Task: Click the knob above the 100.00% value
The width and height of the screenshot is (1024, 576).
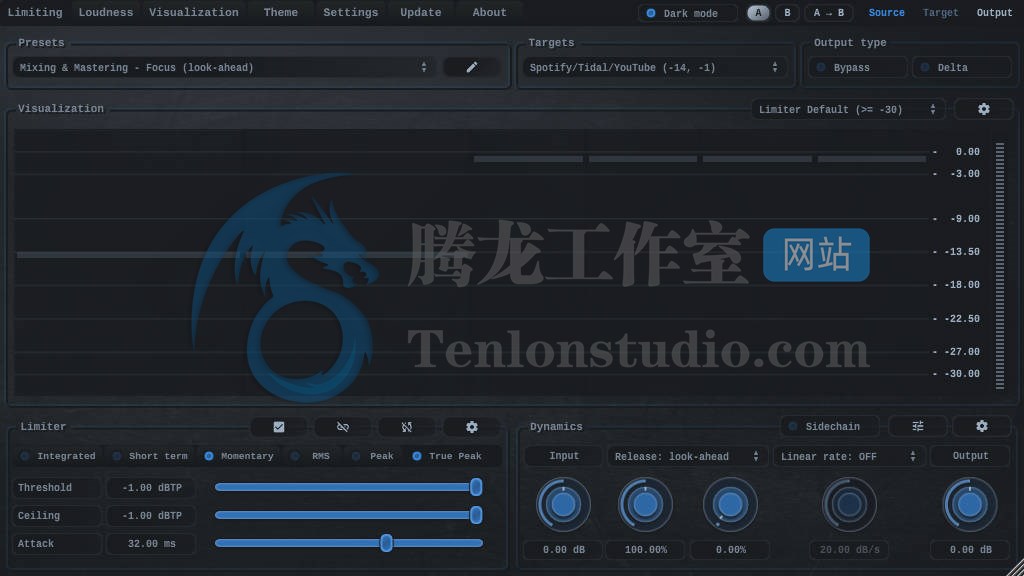Action: point(645,504)
